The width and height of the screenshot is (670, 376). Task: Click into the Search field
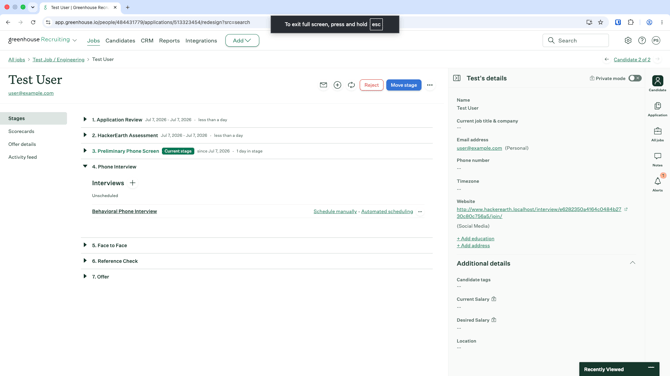pos(575,41)
